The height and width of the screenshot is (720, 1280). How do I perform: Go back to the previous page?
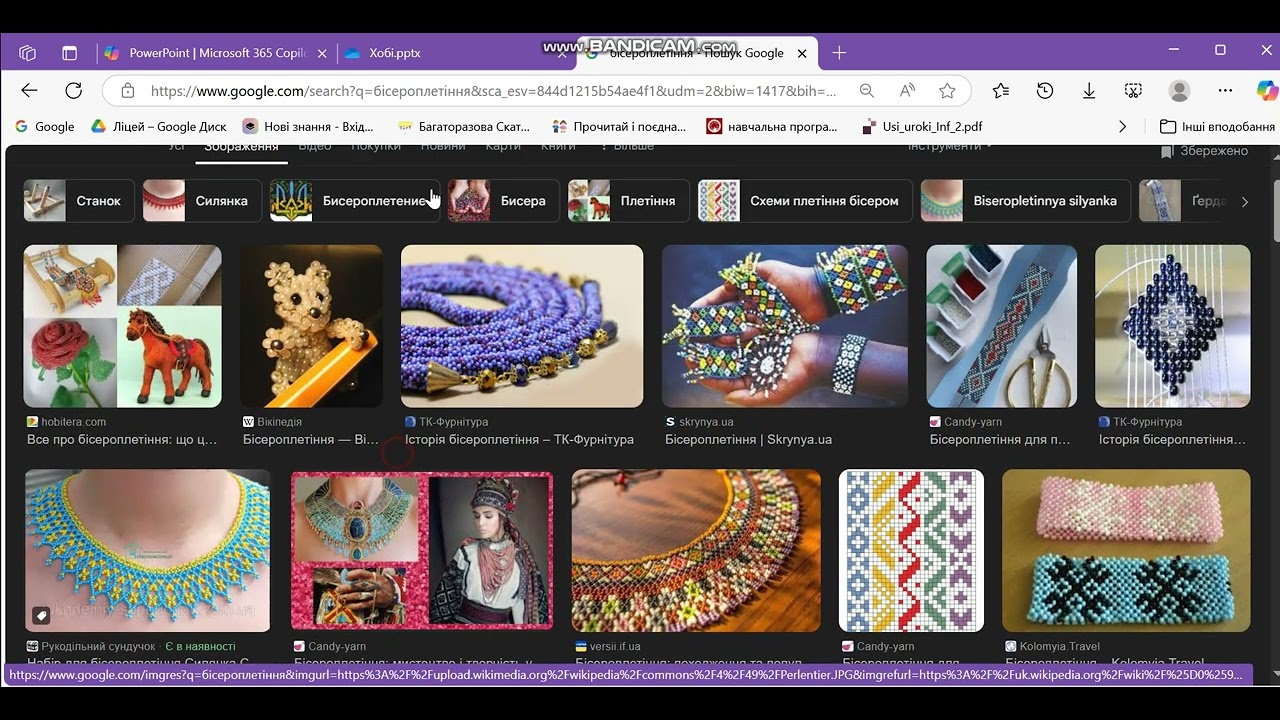[29, 91]
